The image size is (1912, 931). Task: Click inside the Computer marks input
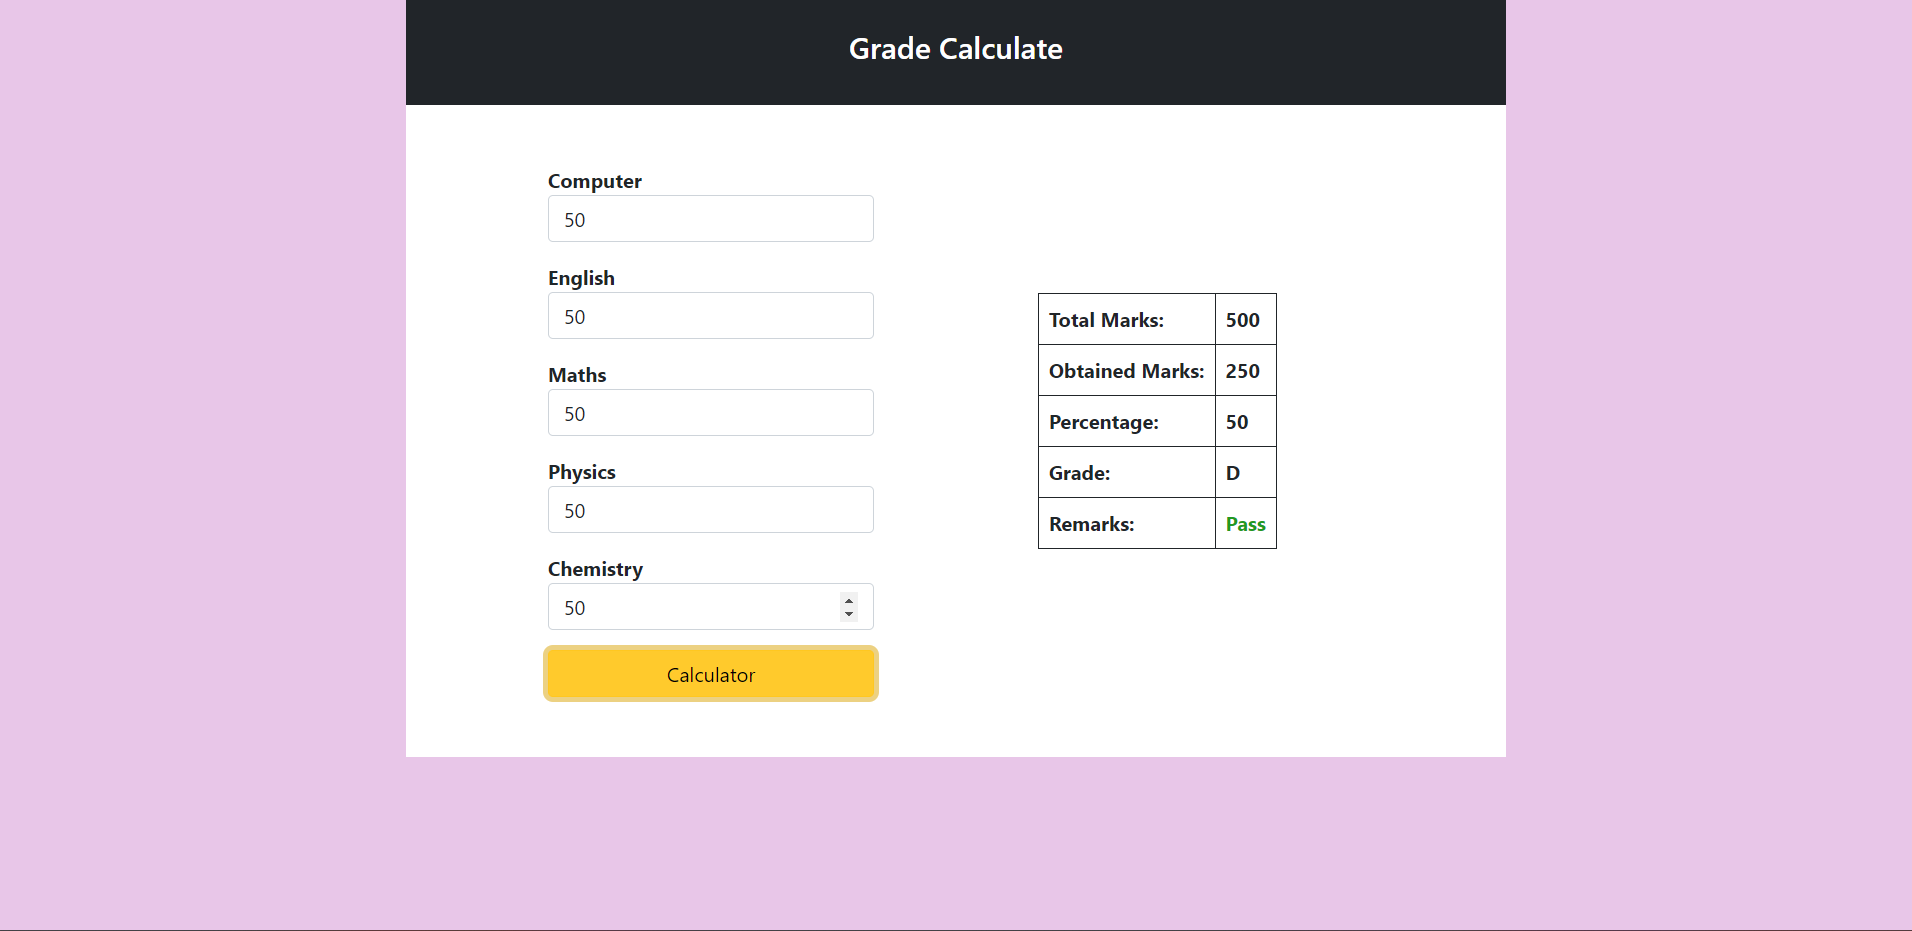point(710,218)
